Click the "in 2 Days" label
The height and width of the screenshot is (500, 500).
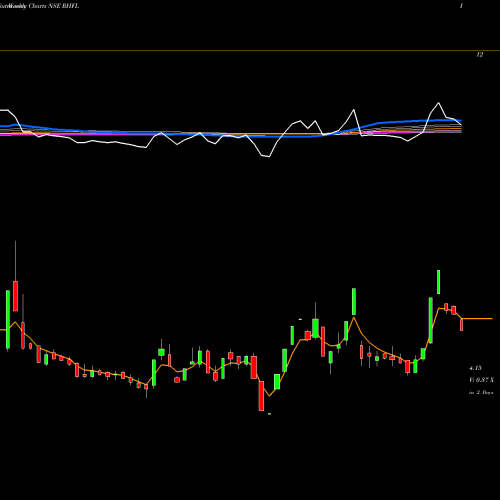tap(481, 393)
